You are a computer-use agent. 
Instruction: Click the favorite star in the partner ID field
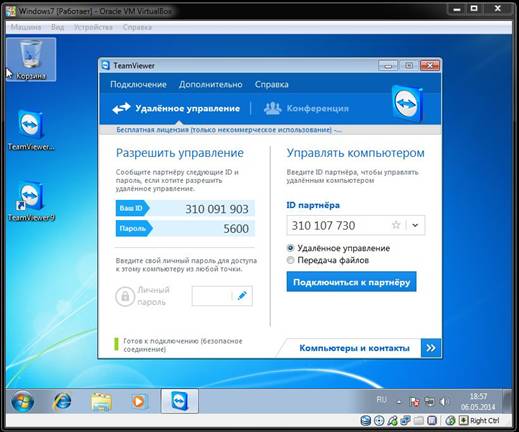click(x=396, y=225)
